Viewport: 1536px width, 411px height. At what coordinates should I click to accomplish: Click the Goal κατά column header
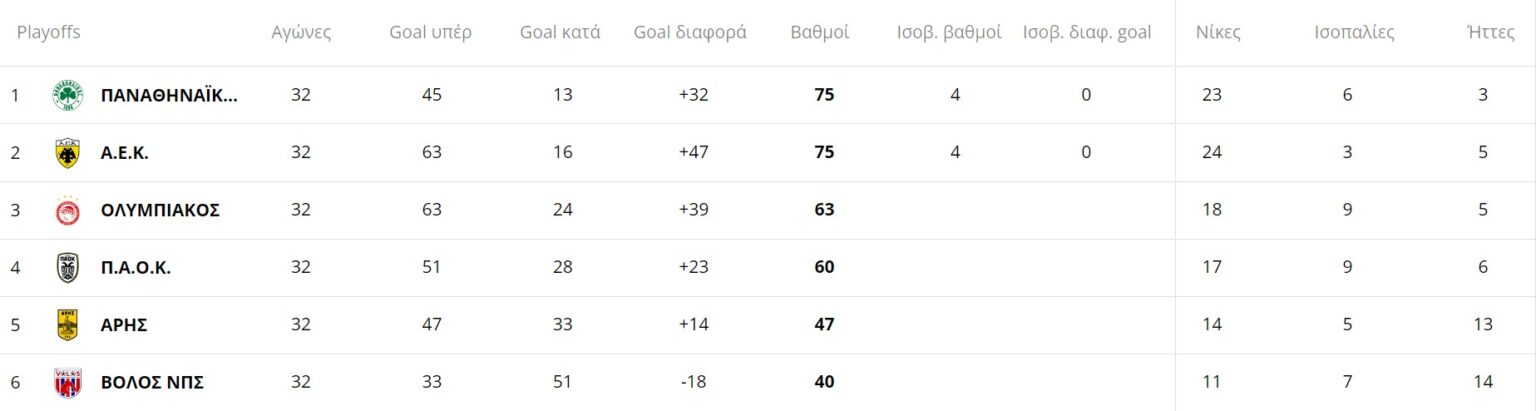pyautogui.click(x=560, y=32)
